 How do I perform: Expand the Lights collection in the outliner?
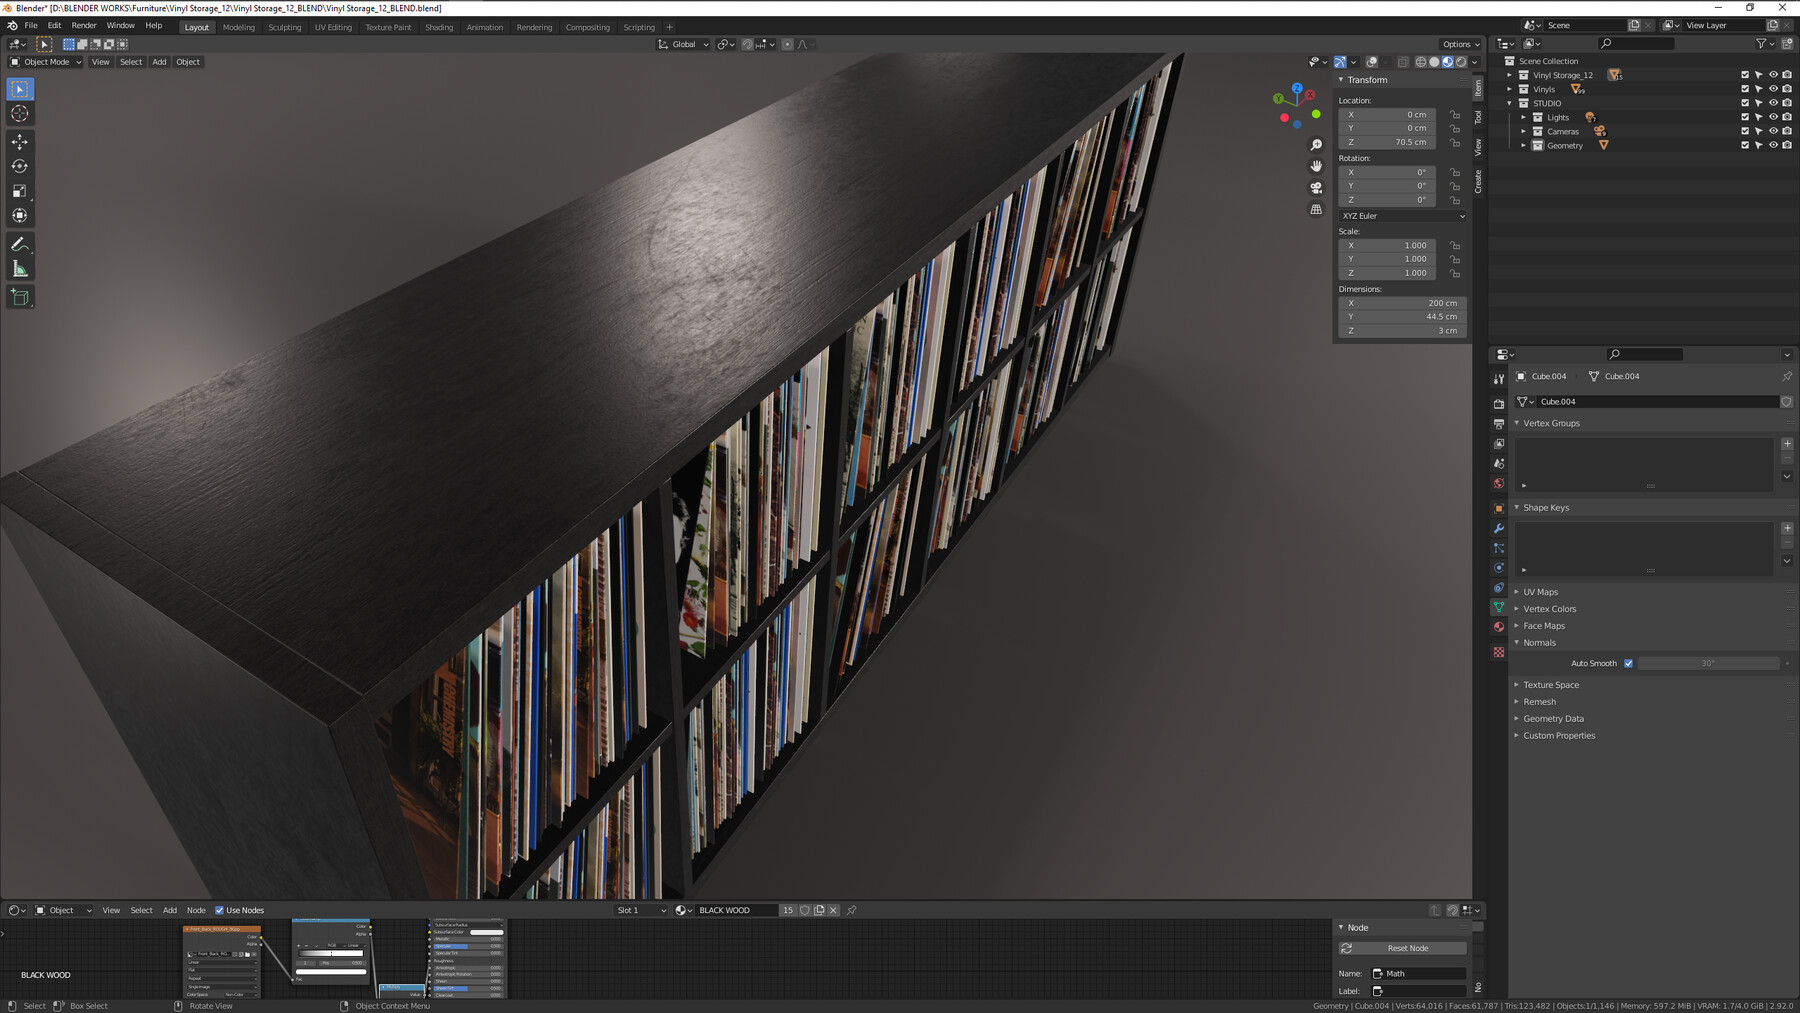coord(1524,117)
